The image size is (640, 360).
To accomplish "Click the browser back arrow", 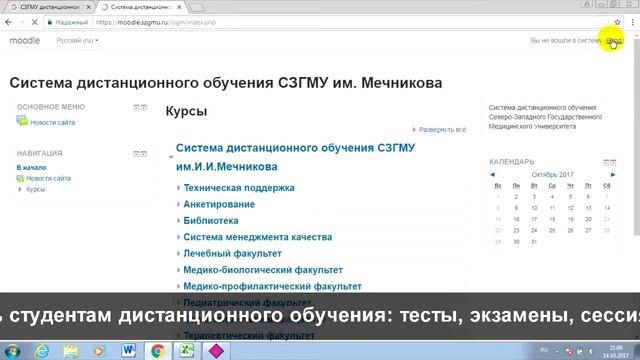I will (9, 22).
